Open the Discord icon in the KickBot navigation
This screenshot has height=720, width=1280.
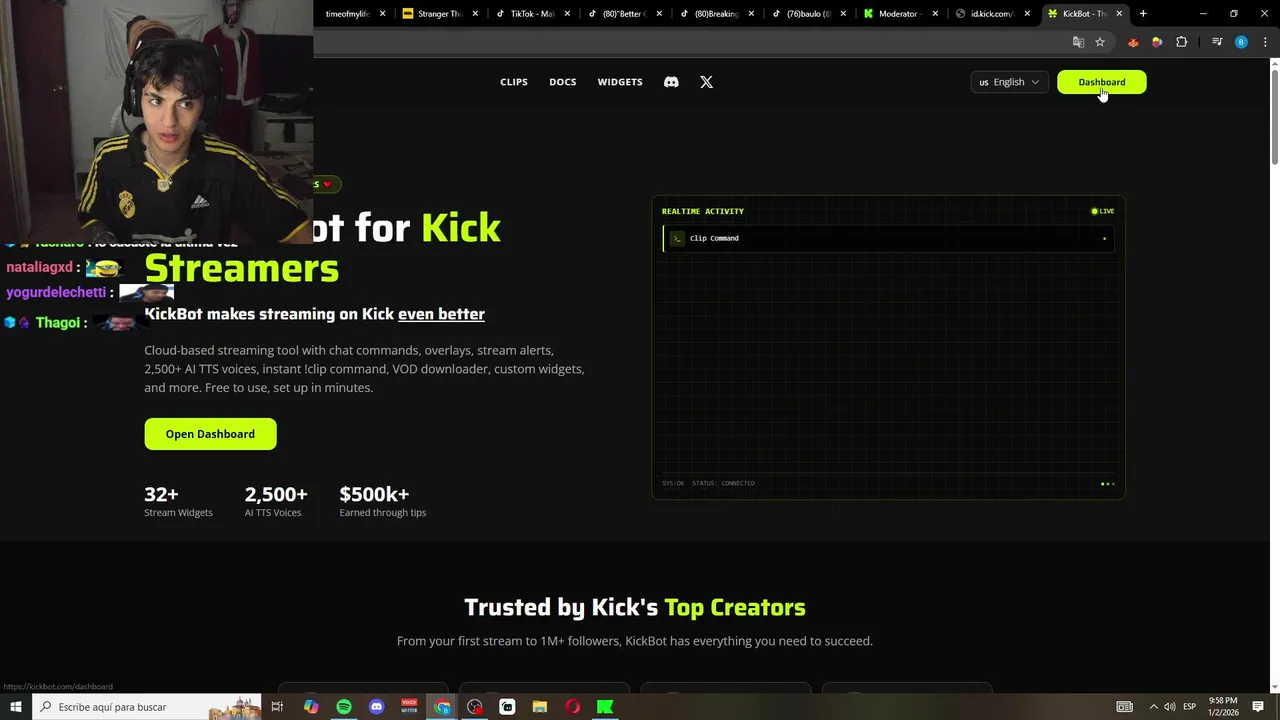[x=671, y=82]
